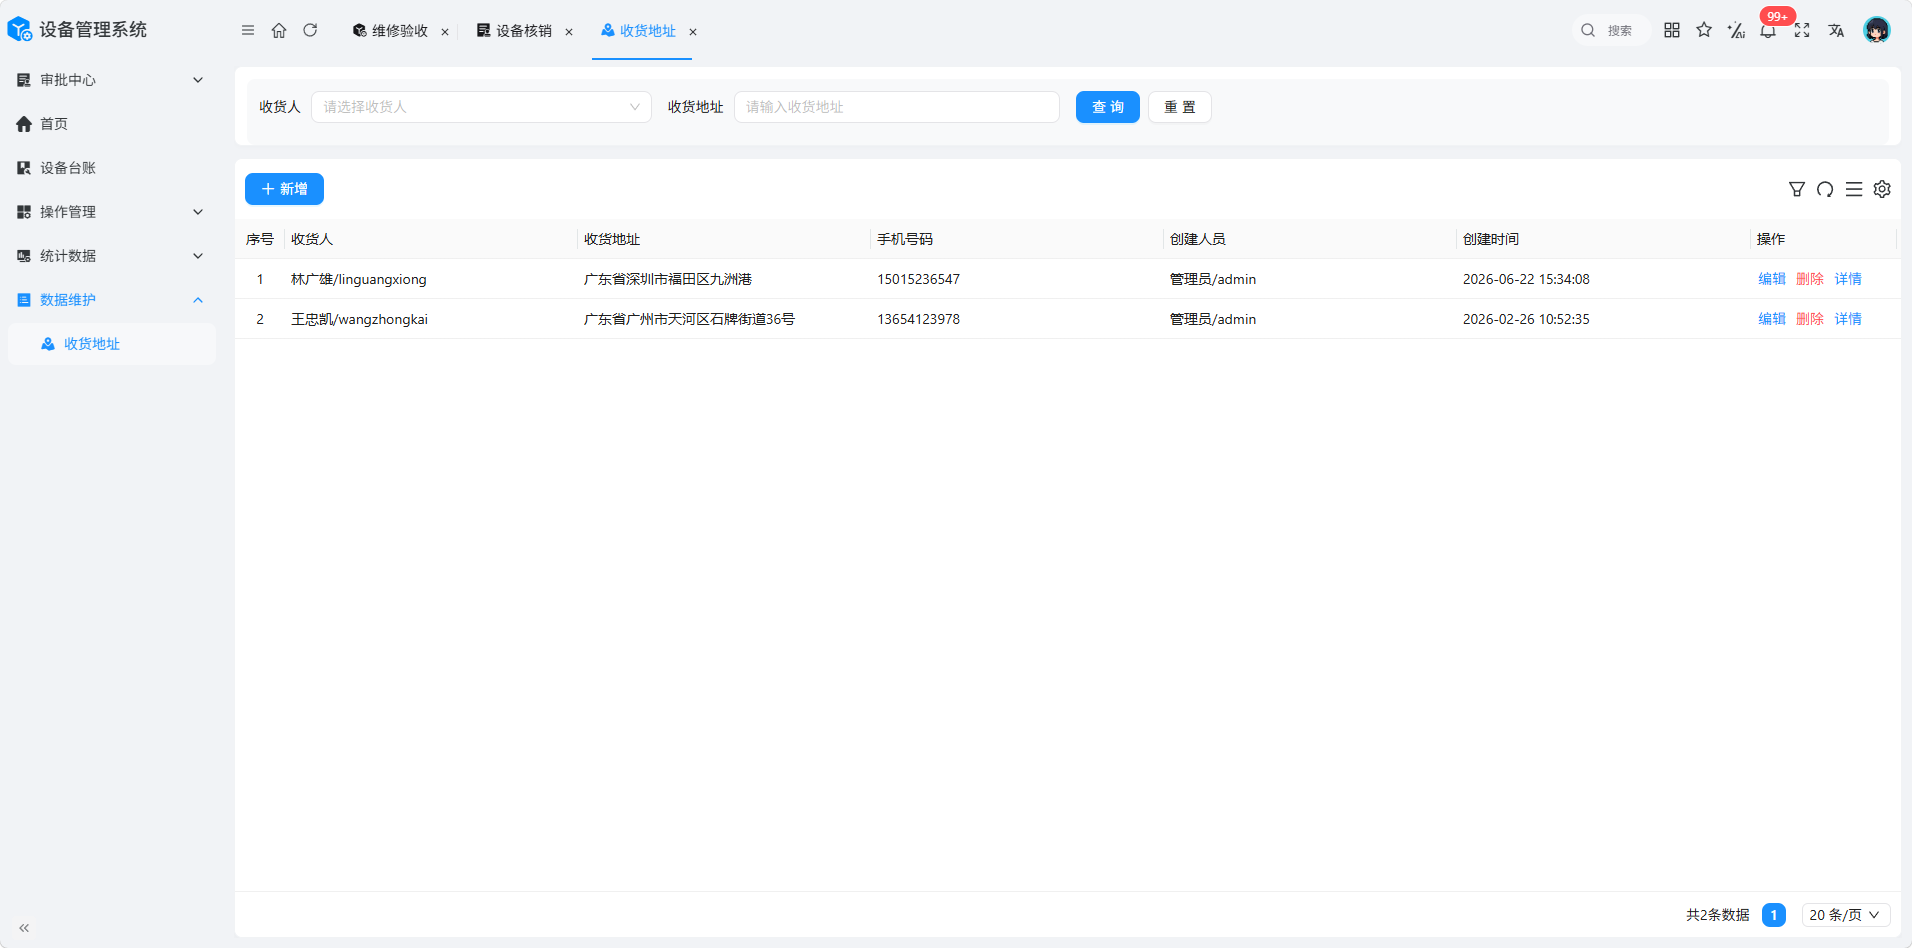Close the 设备核销 tab
The image size is (1912, 948).
click(569, 32)
